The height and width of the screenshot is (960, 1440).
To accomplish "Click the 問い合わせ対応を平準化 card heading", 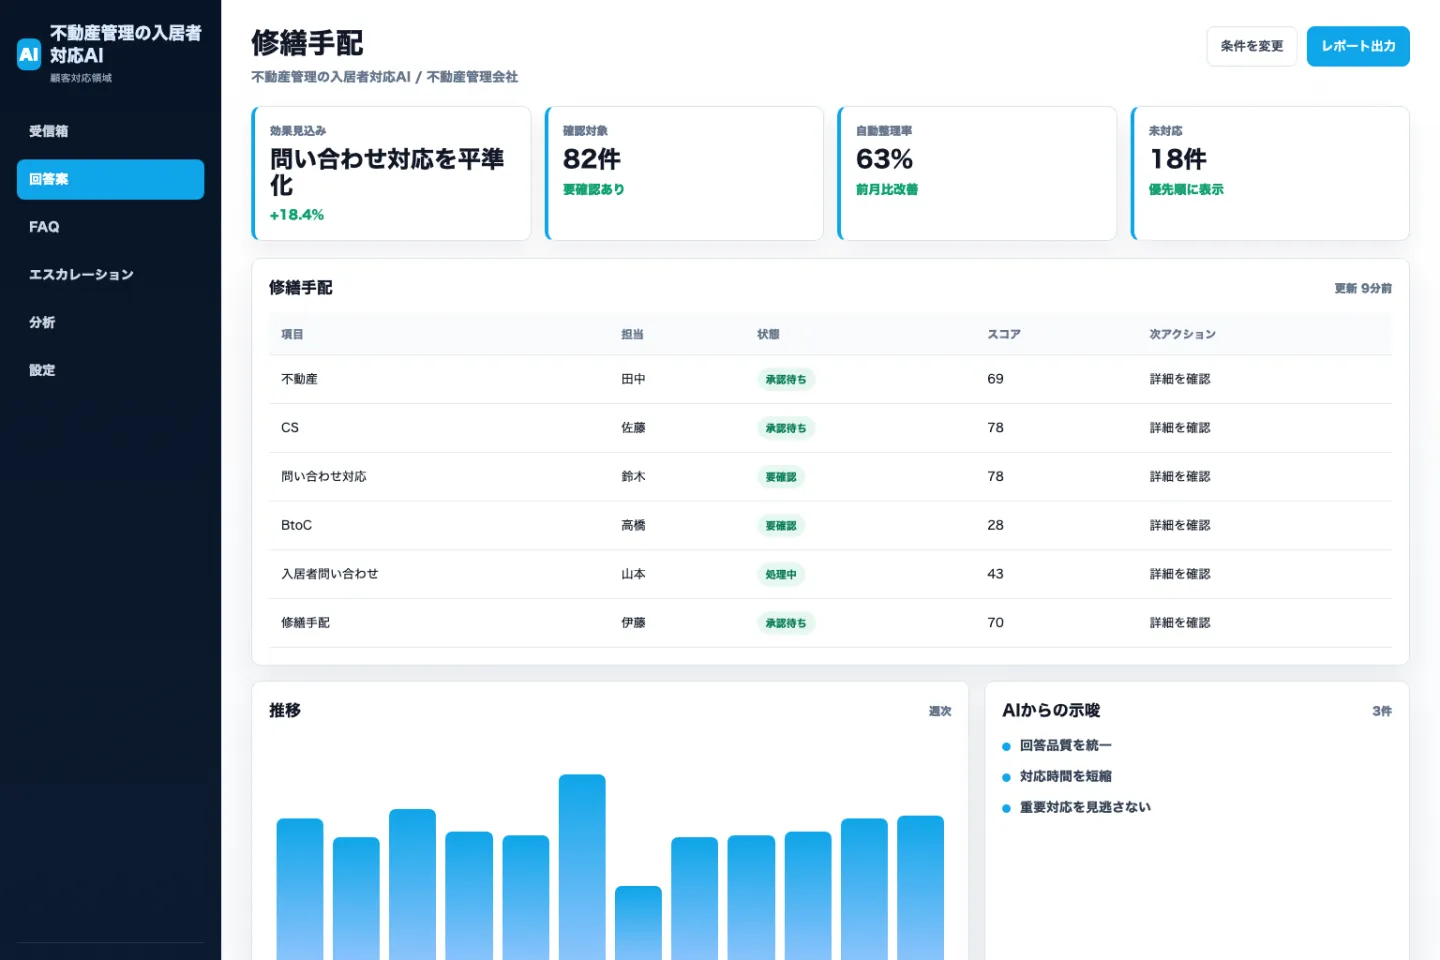I will coord(387,172).
